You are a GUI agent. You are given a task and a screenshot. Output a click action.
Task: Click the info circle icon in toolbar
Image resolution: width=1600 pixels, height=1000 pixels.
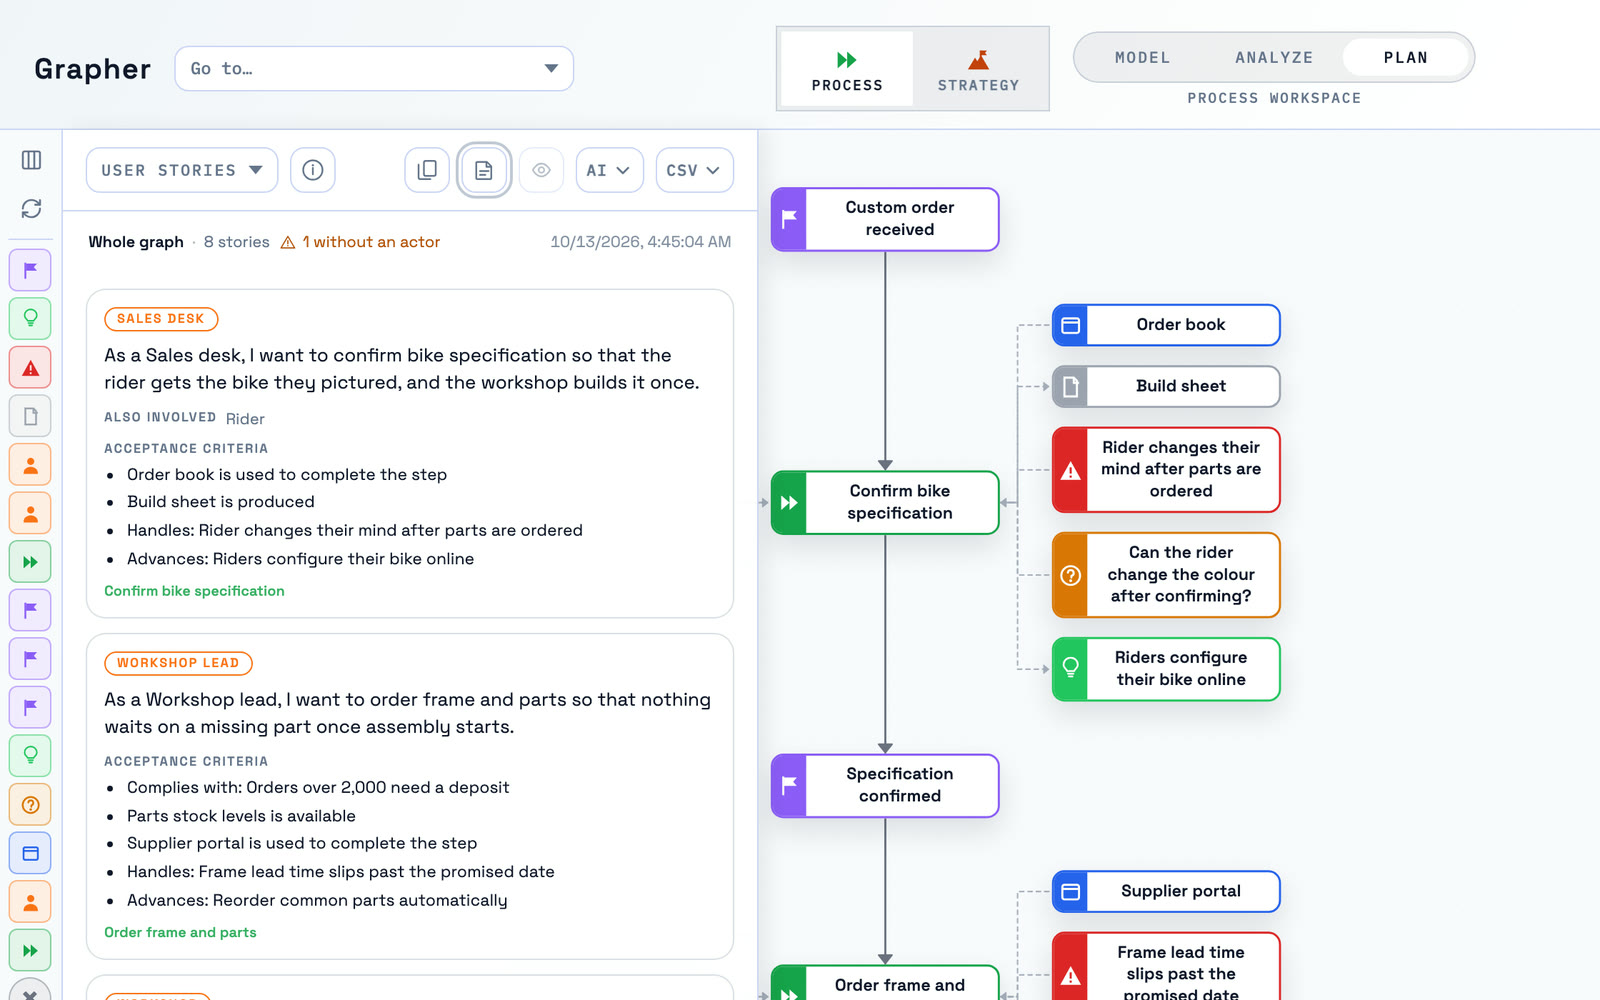tap(313, 170)
